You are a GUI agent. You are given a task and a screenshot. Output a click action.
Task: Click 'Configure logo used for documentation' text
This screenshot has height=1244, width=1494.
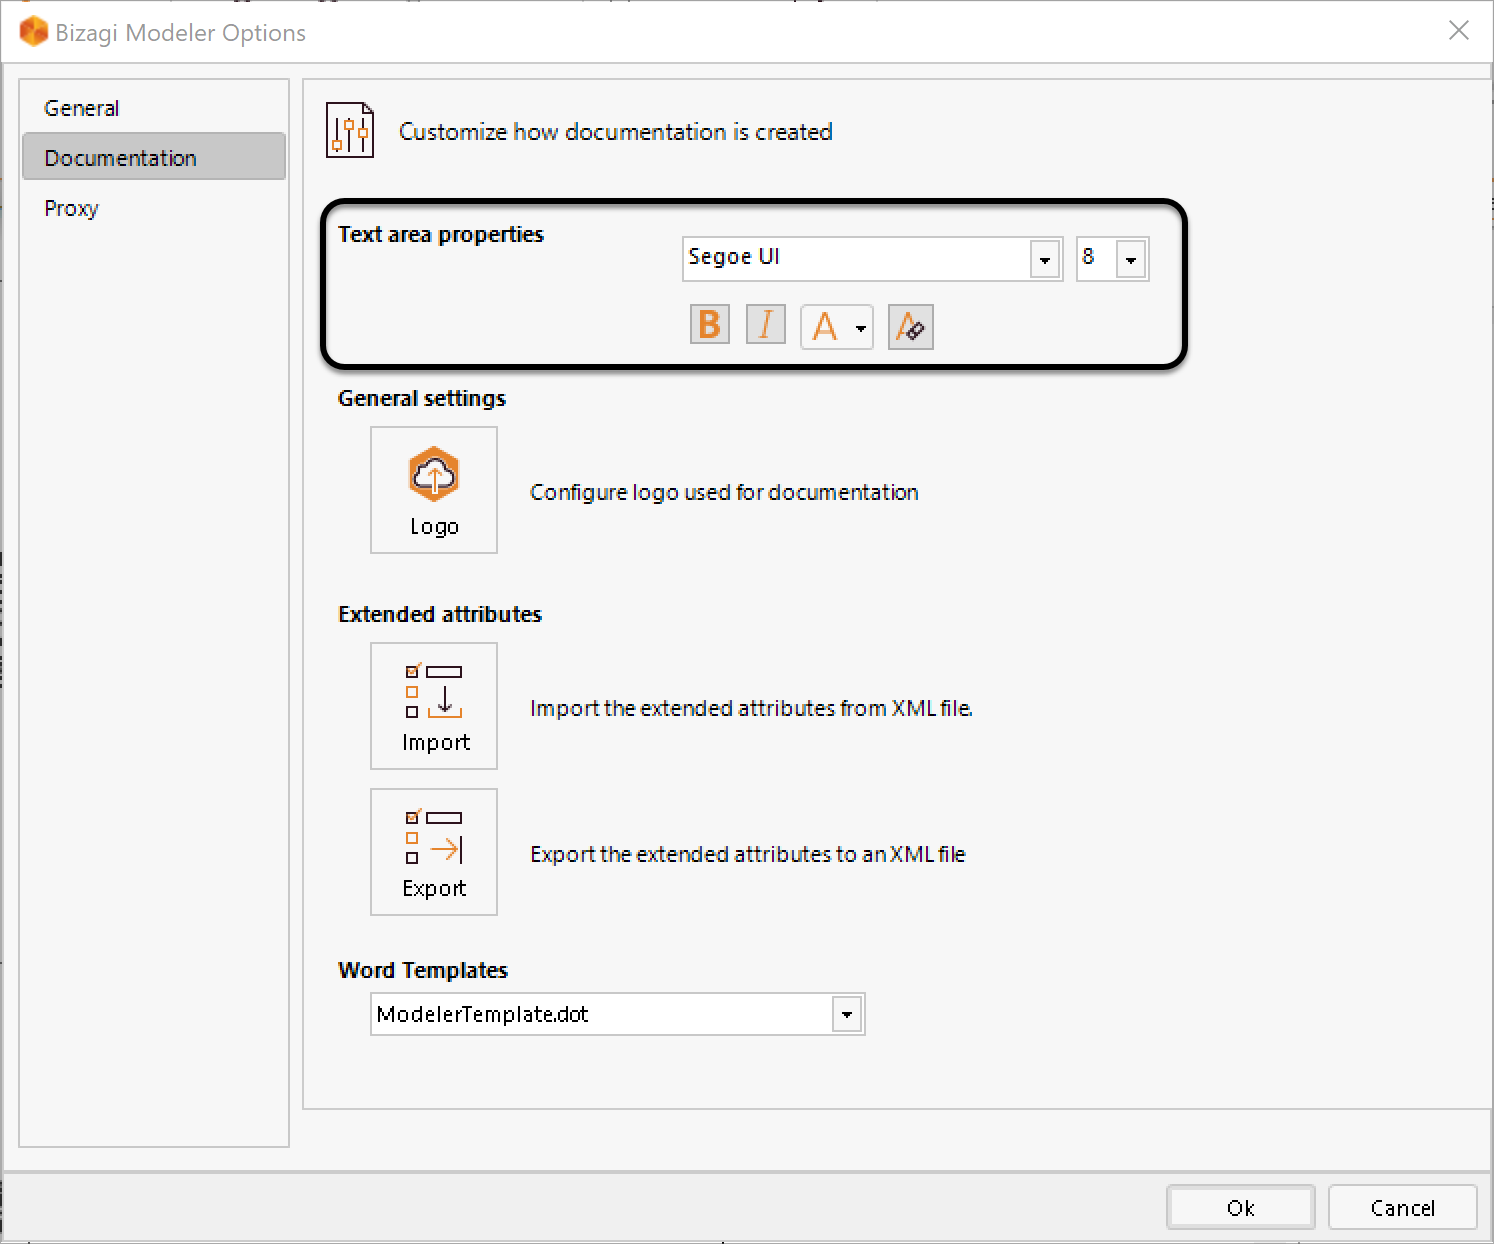click(724, 492)
